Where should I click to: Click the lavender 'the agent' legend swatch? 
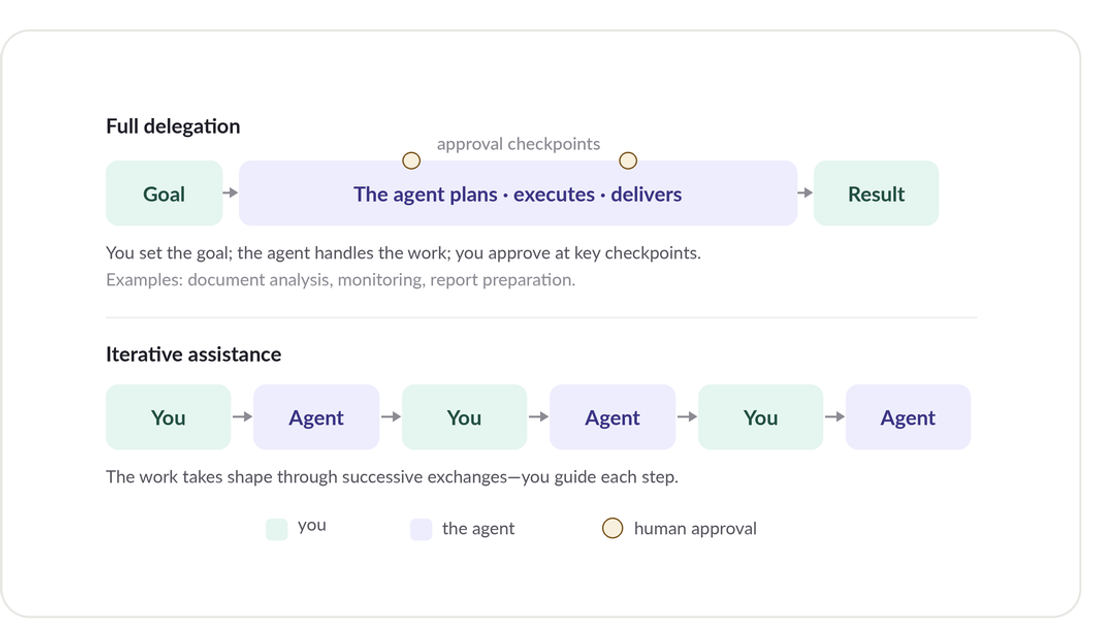point(421,529)
